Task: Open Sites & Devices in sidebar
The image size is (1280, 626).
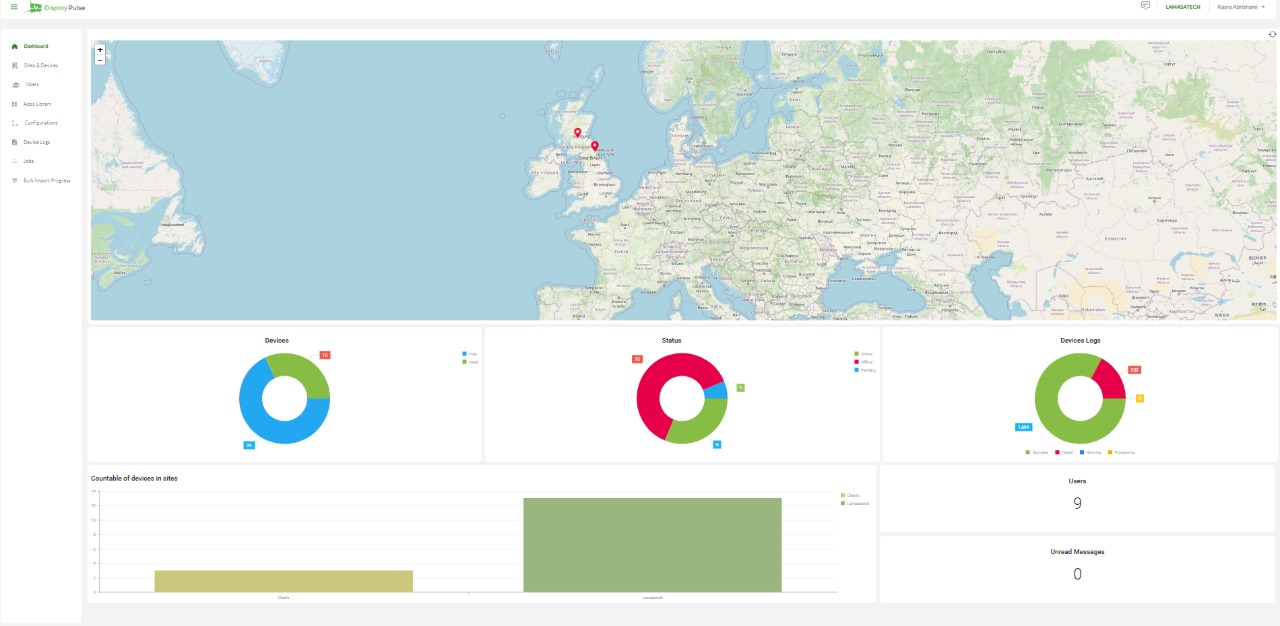Action: coord(40,65)
